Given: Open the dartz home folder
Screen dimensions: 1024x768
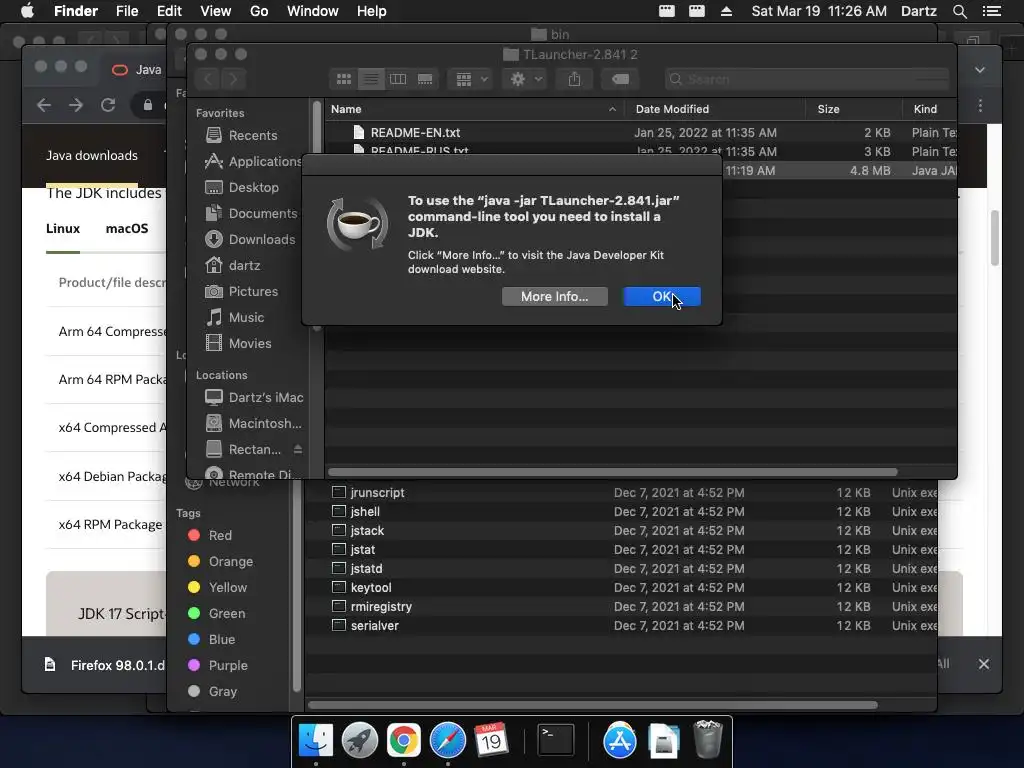Looking at the screenshot, I should point(232,266).
